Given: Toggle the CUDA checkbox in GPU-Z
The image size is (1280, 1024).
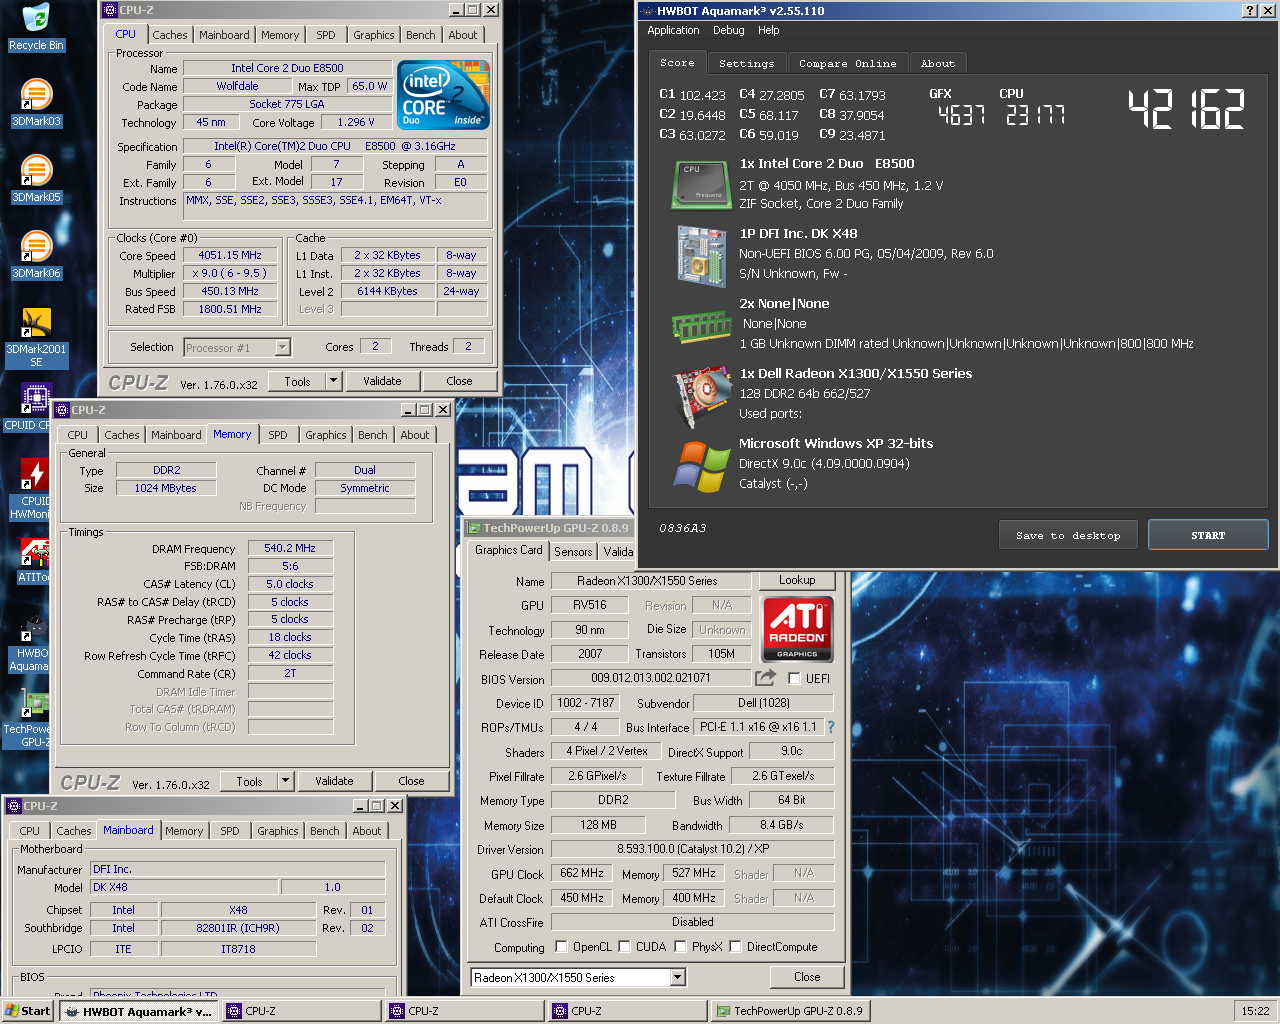Looking at the screenshot, I should (x=624, y=946).
